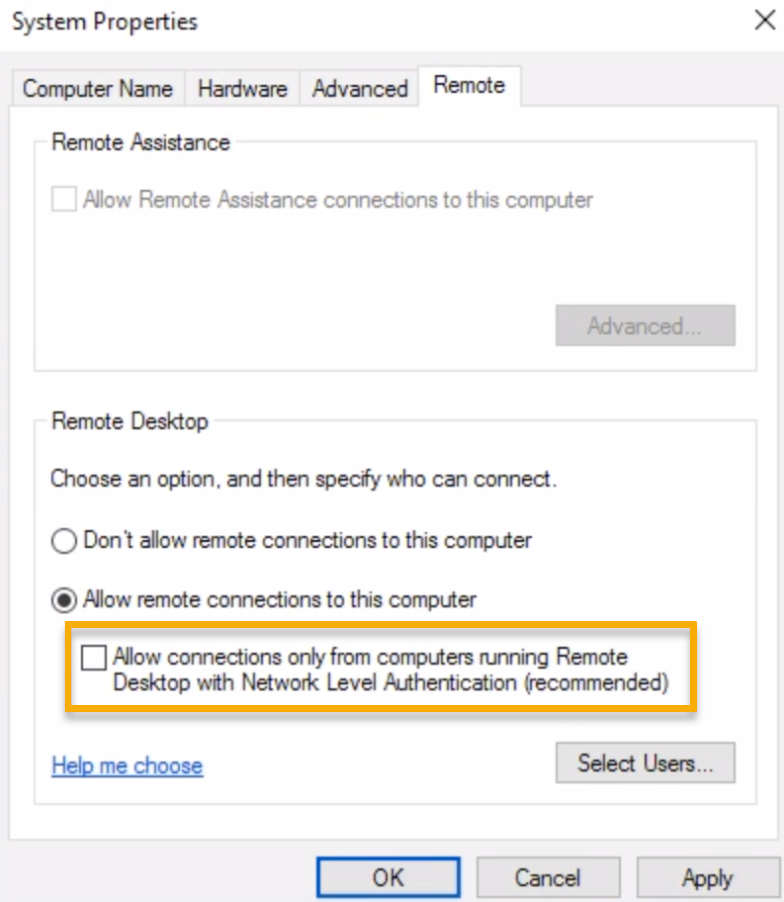Enable the Network Level Authentication checkbox
Viewport: 784px width, 902px height.
(x=94, y=658)
